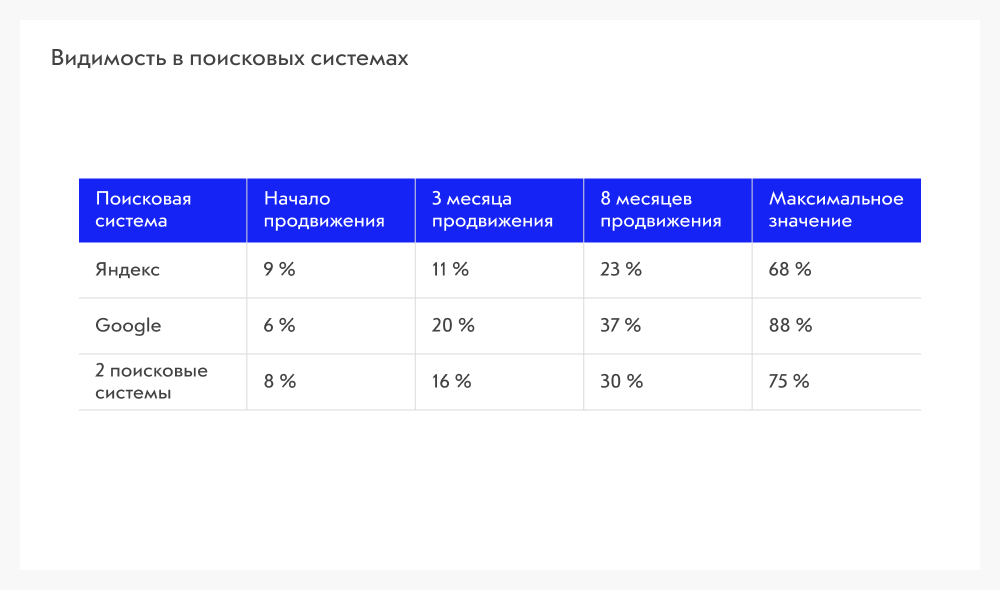Click the heading Видимость в поисковых системах

coord(230,58)
